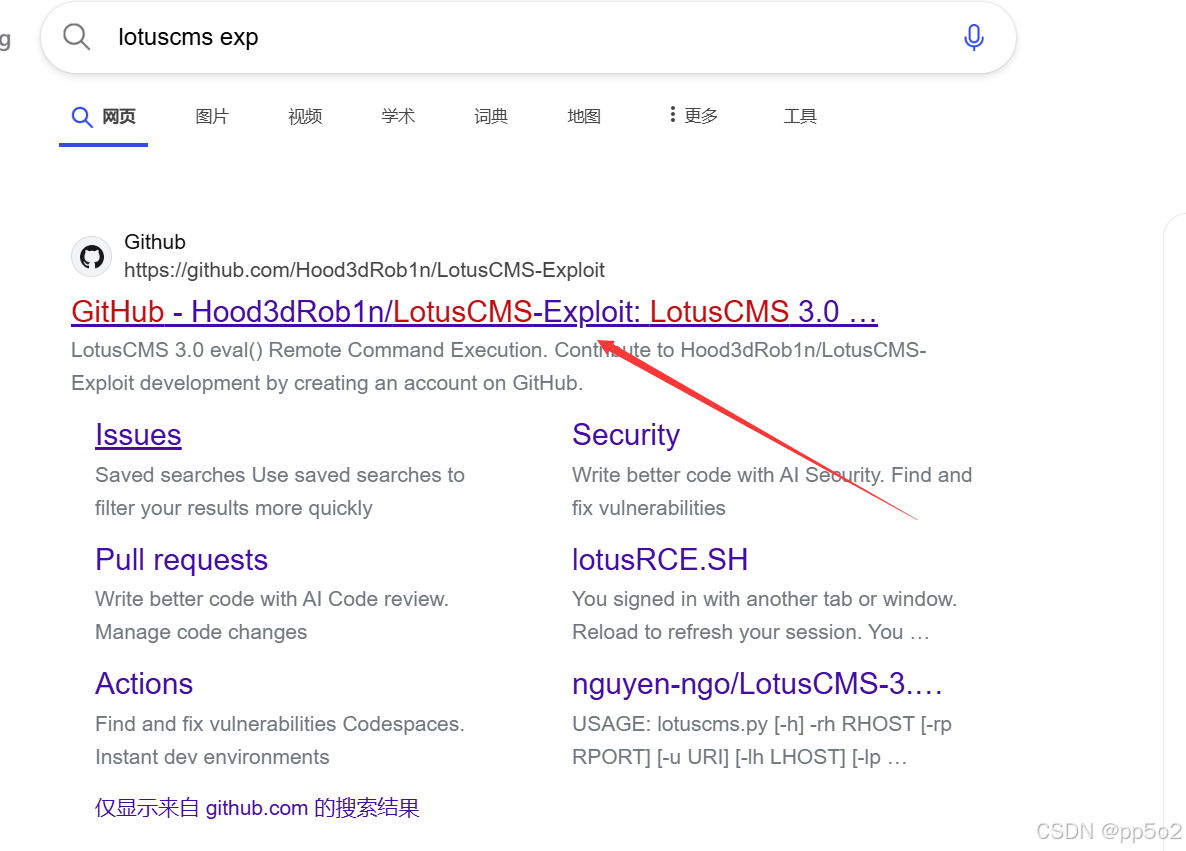Activate the microphone voice search icon

[x=973, y=37]
